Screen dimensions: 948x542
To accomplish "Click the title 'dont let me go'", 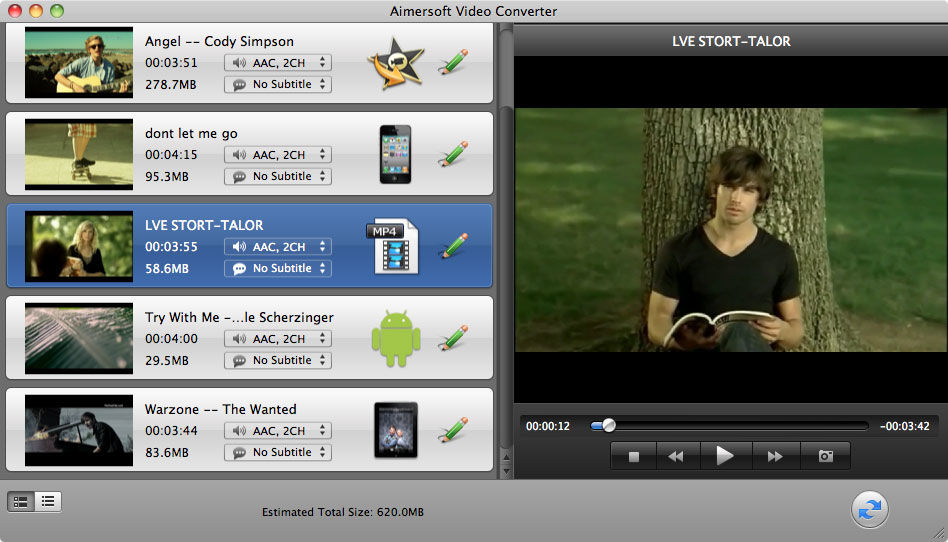I will pyautogui.click(x=191, y=133).
